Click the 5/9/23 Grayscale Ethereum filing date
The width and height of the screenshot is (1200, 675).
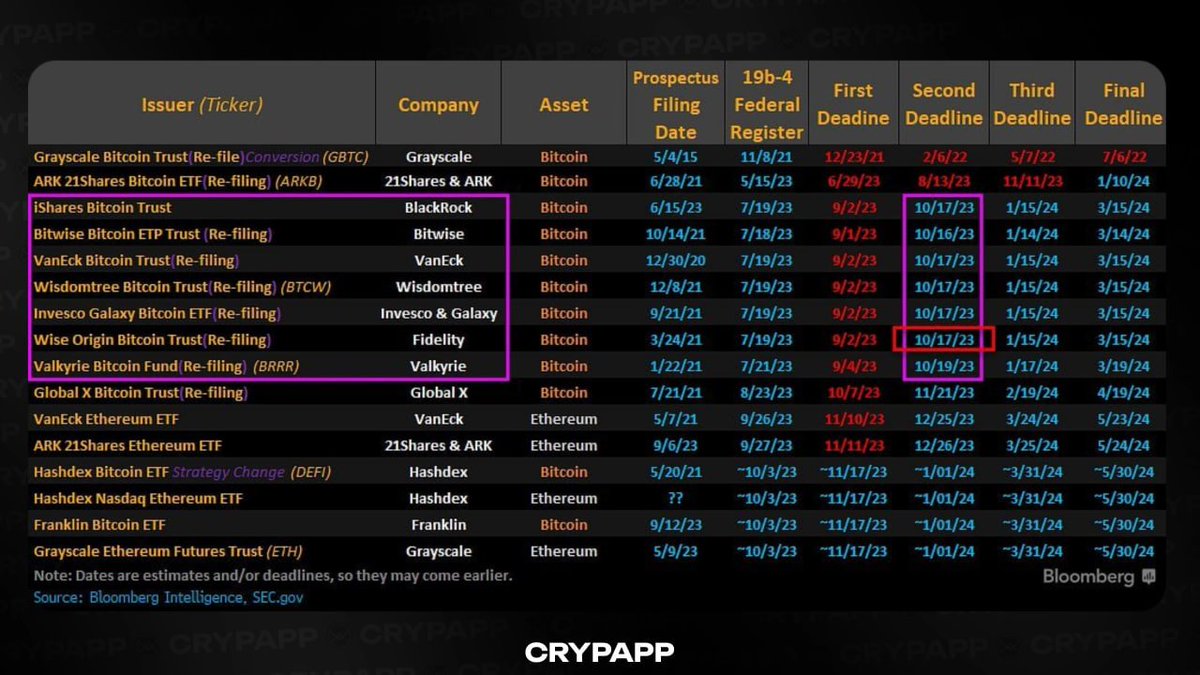tap(675, 551)
